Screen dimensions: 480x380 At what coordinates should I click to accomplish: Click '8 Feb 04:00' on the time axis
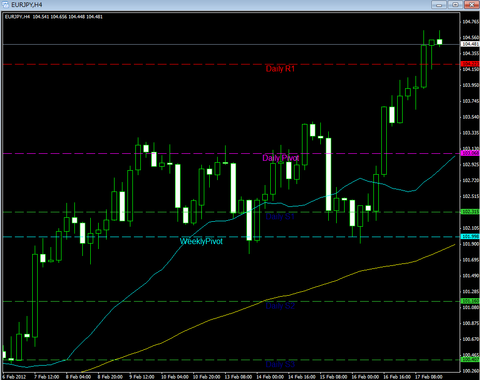tap(79, 377)
